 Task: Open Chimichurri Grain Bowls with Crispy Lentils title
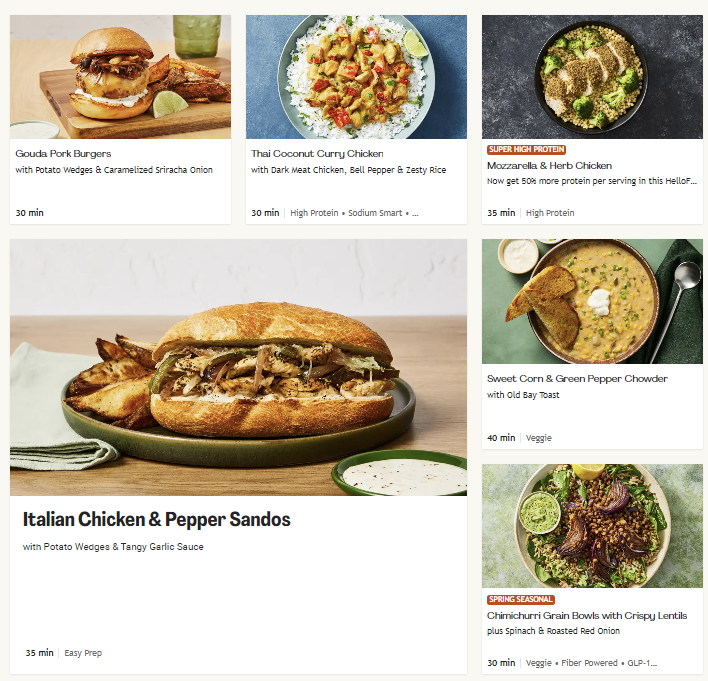(587, 616)
